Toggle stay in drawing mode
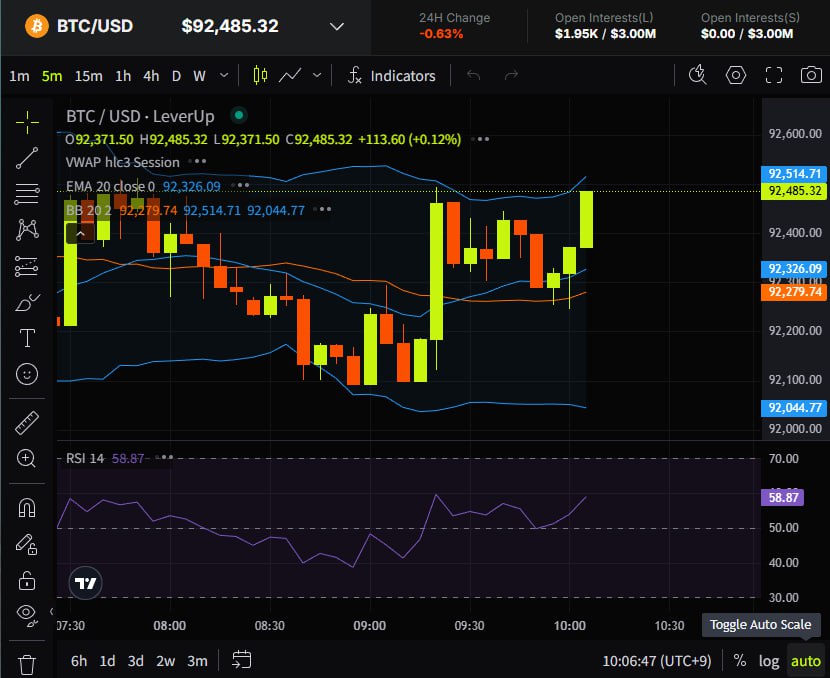 pos(27,544)
